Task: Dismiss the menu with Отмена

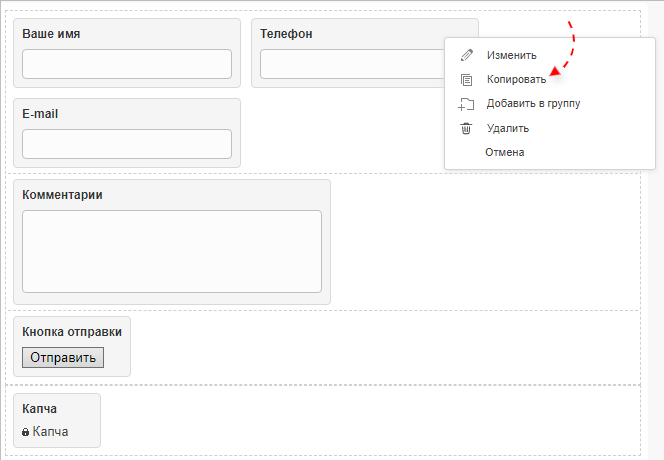Action: pos(504,152)
